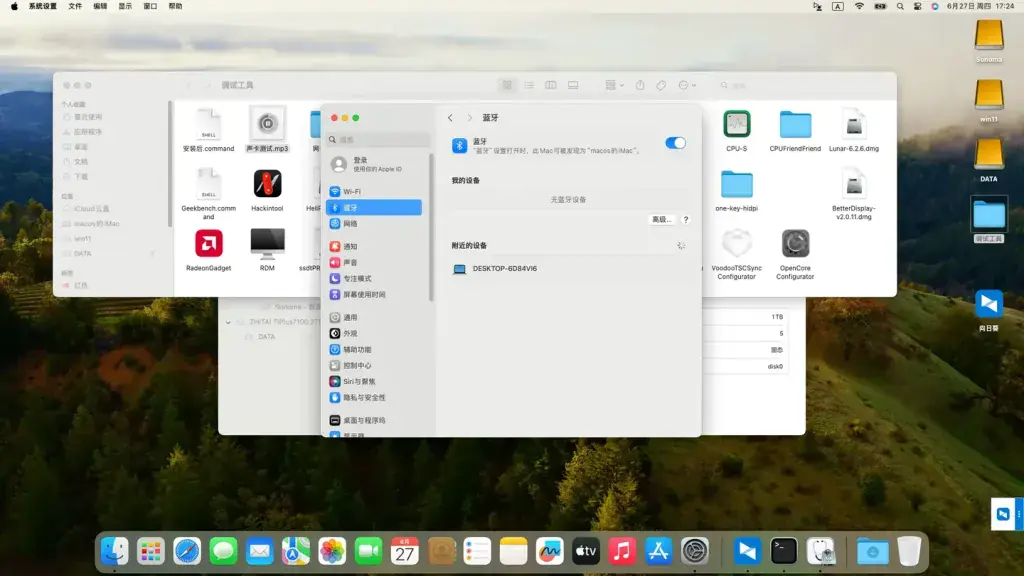Screen dimensions: 1024x576
Task: Turn off the Bluetooth switch
Action: point(675,143)
